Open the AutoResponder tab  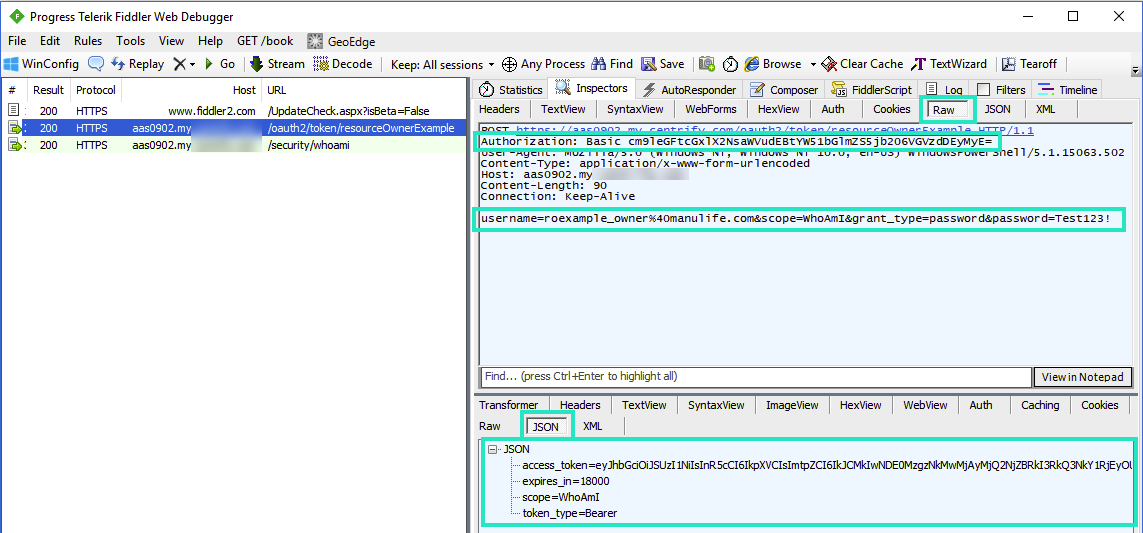pos(688,90)
